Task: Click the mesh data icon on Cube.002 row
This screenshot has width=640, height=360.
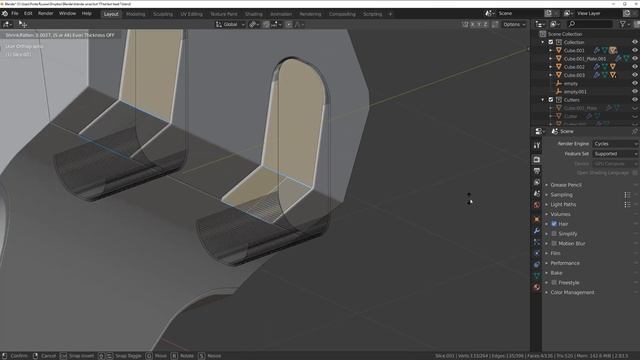Action: (x=604, y=67)
